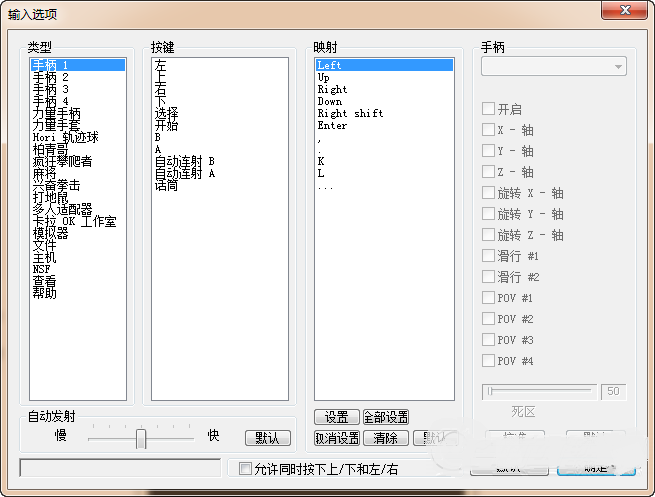This screenshot has height=497, width=655.
Task: Close the 输入选项 dialog window
Action: pos(626,10)
